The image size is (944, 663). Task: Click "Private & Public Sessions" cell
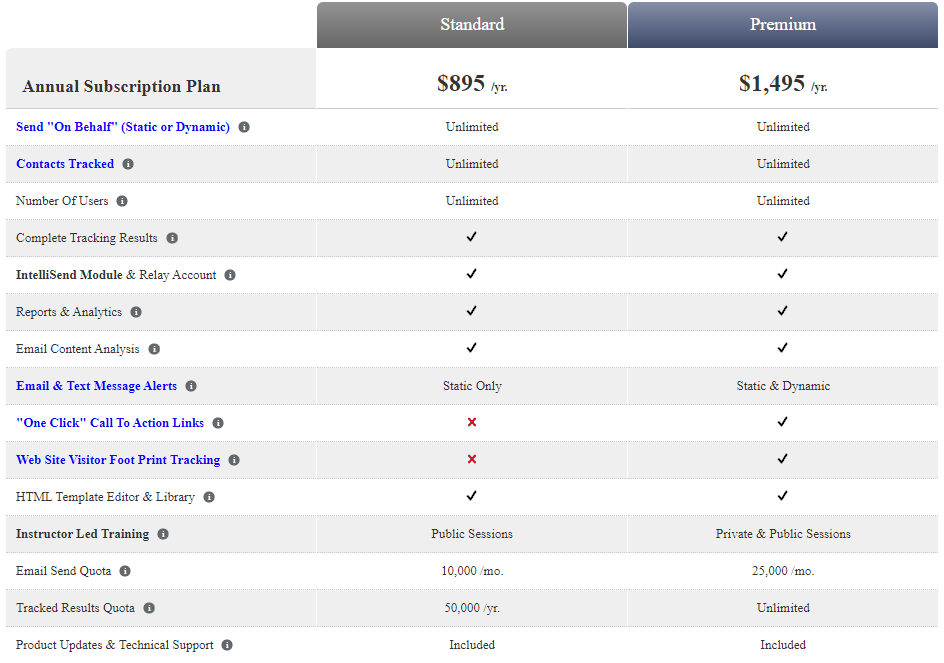[x=783, y=534]
